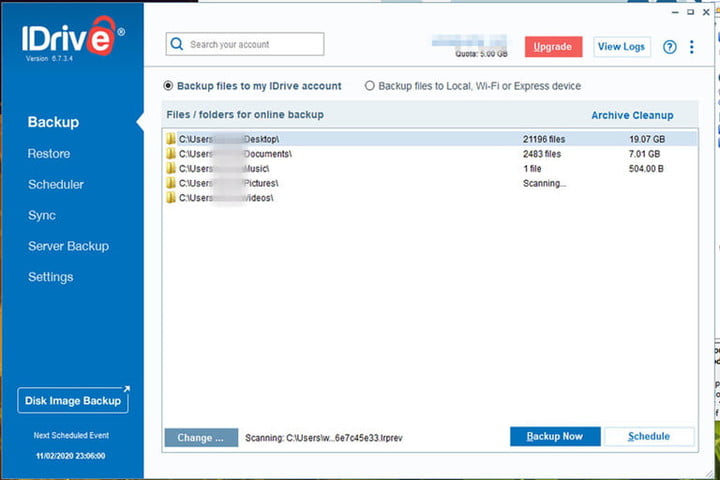Screen dimensions: 720x480
Task: Open the Scheduler section
Action: 56,184
